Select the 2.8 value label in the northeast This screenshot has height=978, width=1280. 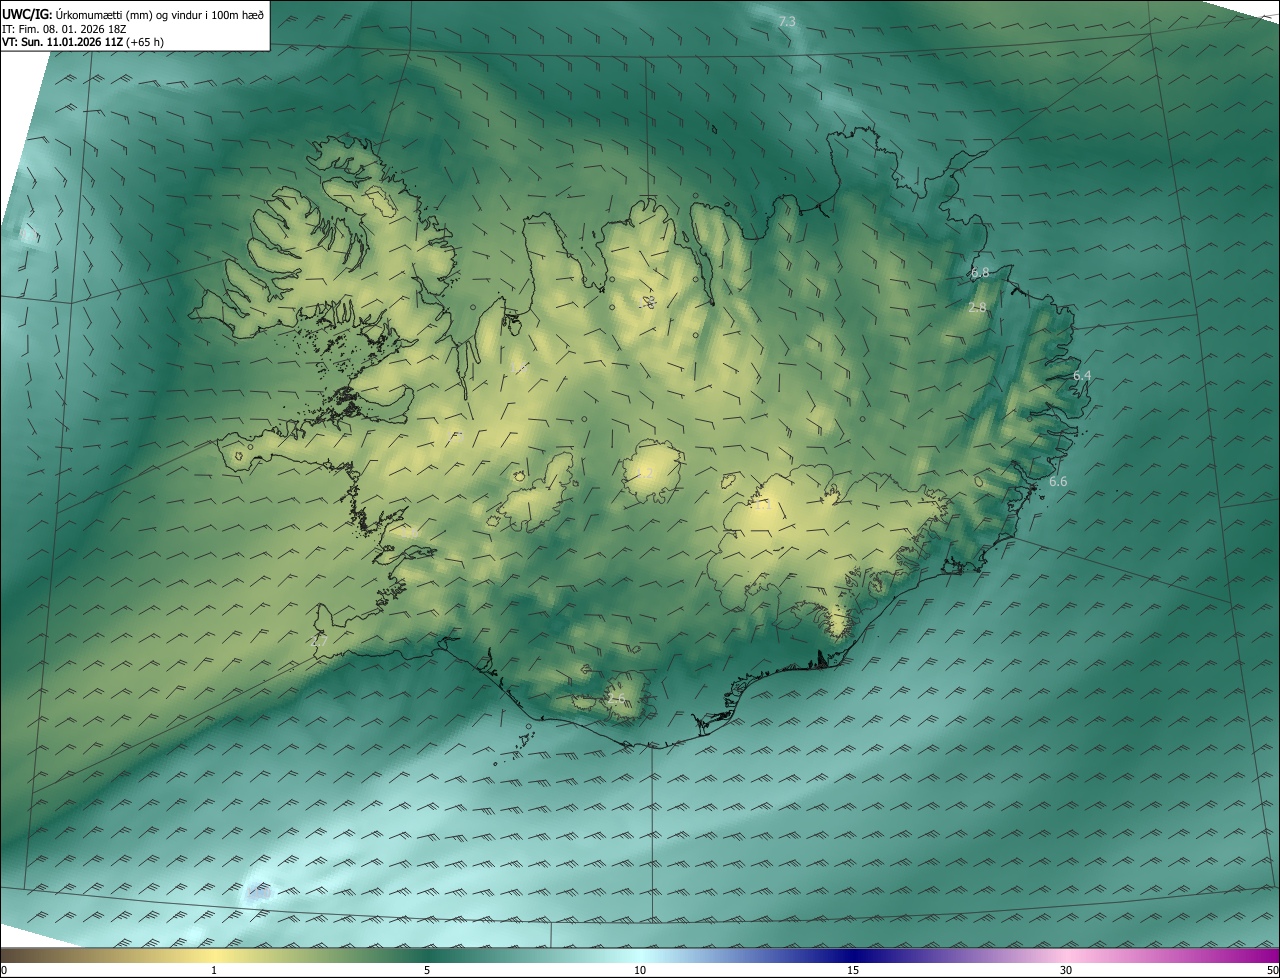977,308
